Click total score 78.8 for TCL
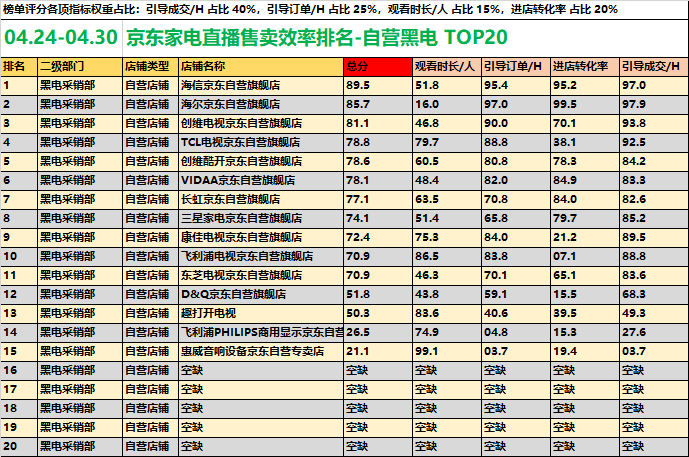The image size is (689, 457). (x=378, y=142)
